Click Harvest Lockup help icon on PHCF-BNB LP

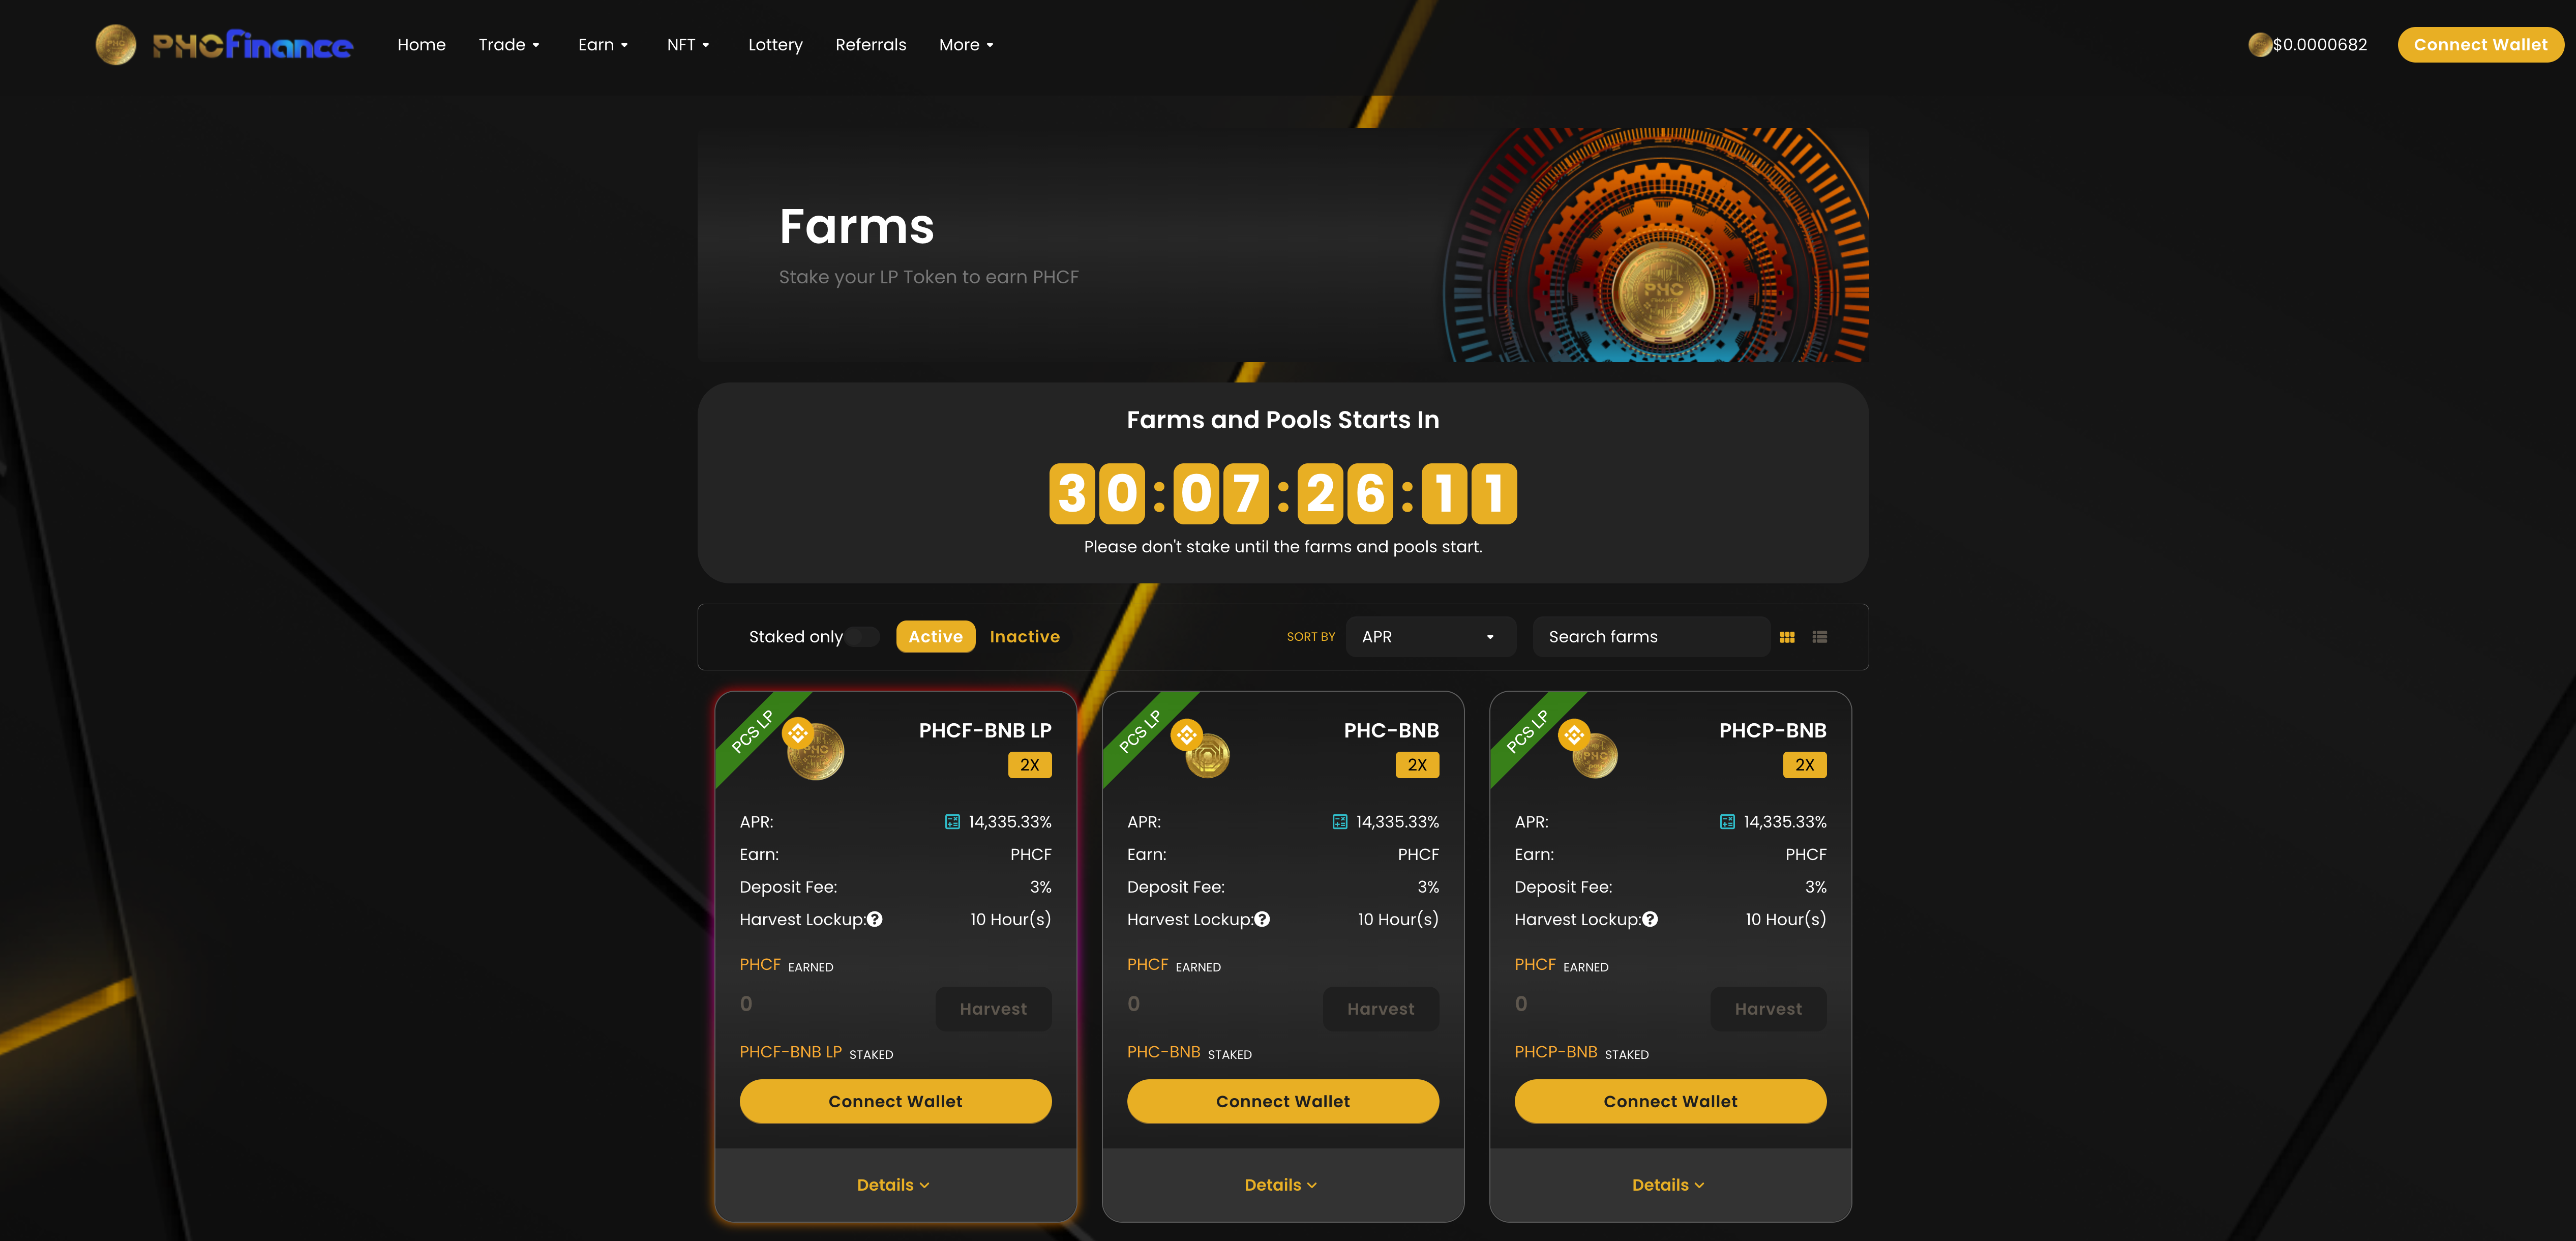point(875,920)
